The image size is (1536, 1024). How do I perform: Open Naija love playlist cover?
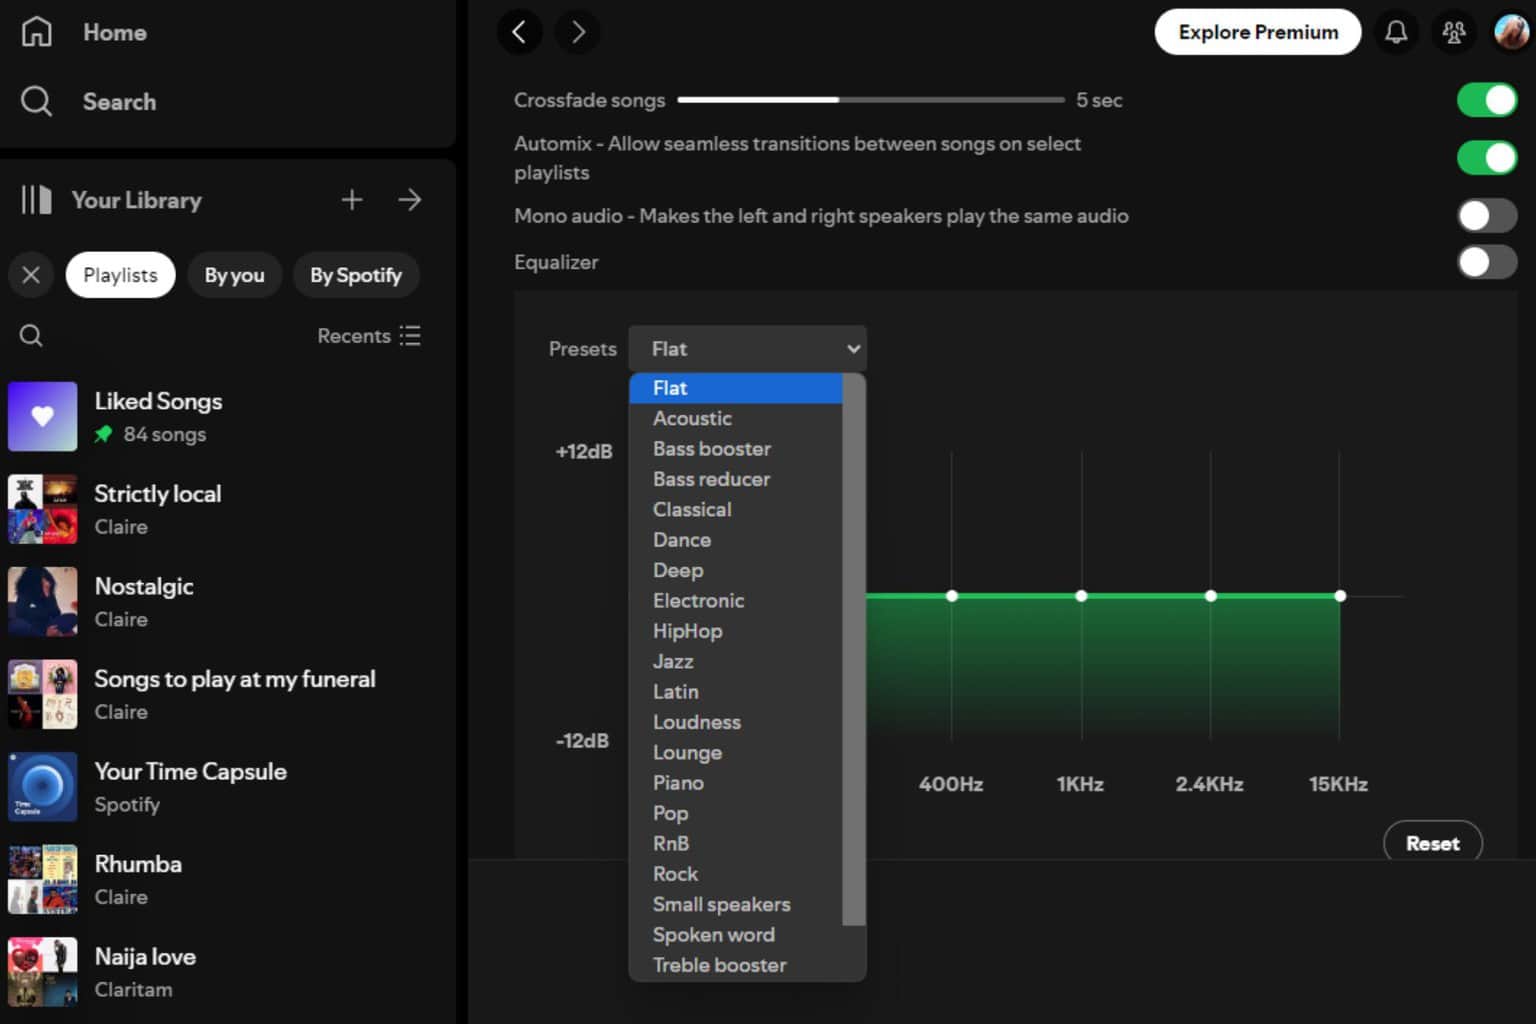pos(43,972)
